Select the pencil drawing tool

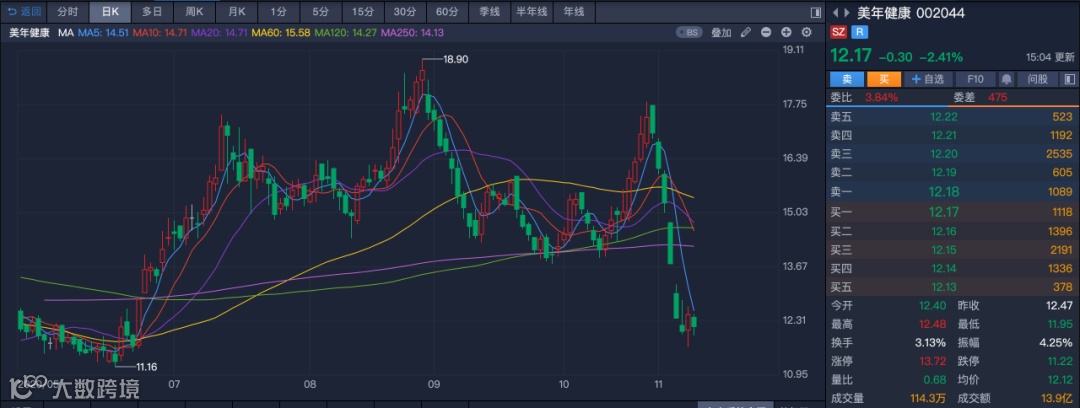pos(745,32)
